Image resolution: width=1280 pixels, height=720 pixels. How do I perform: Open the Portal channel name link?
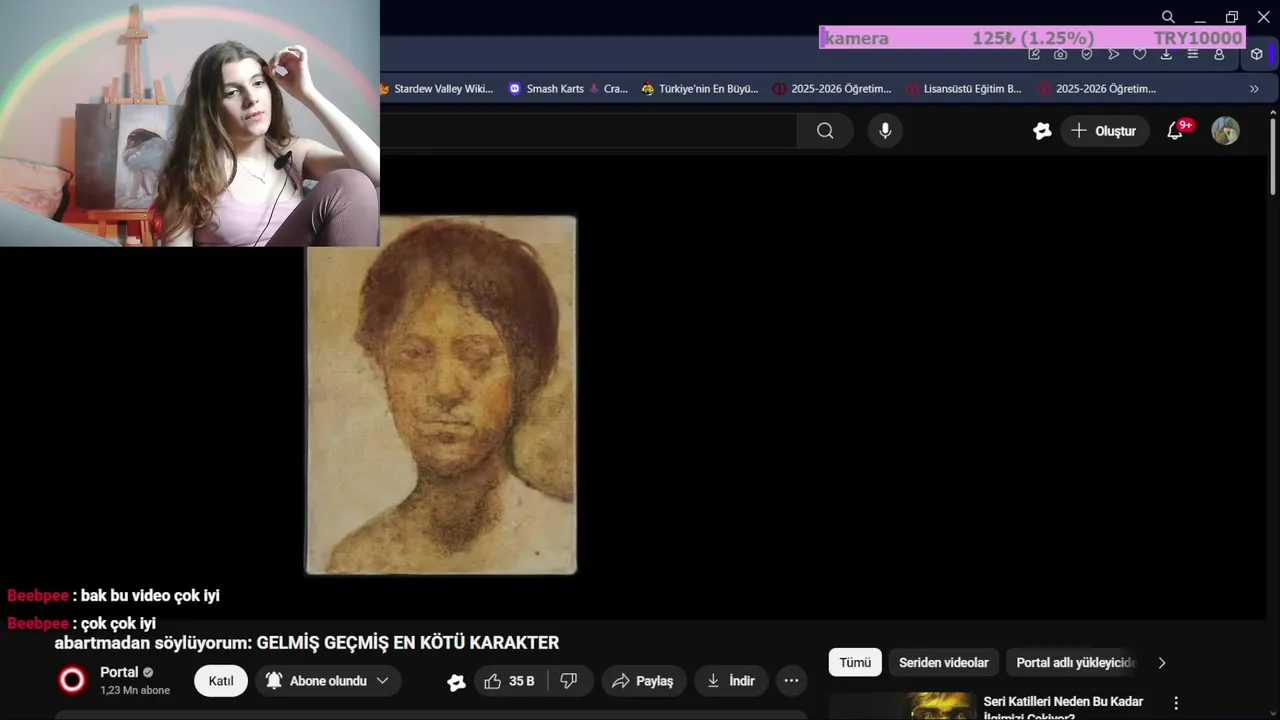tap(119, 672)
